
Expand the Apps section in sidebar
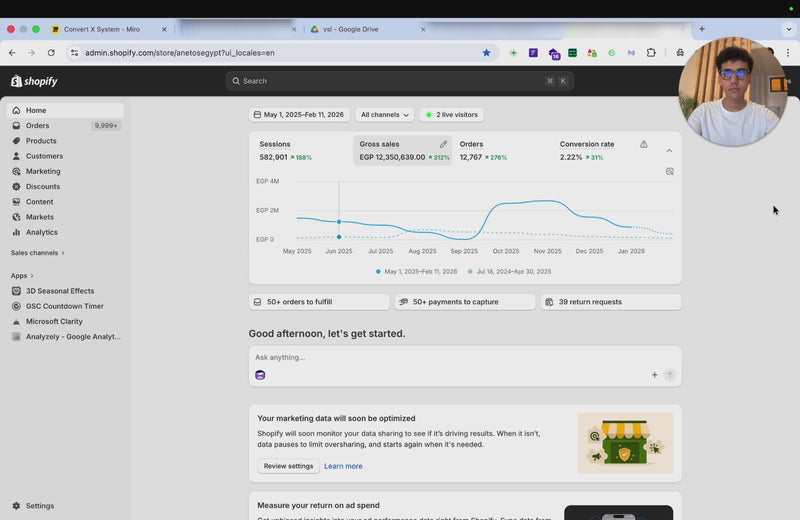click(22, 276)
